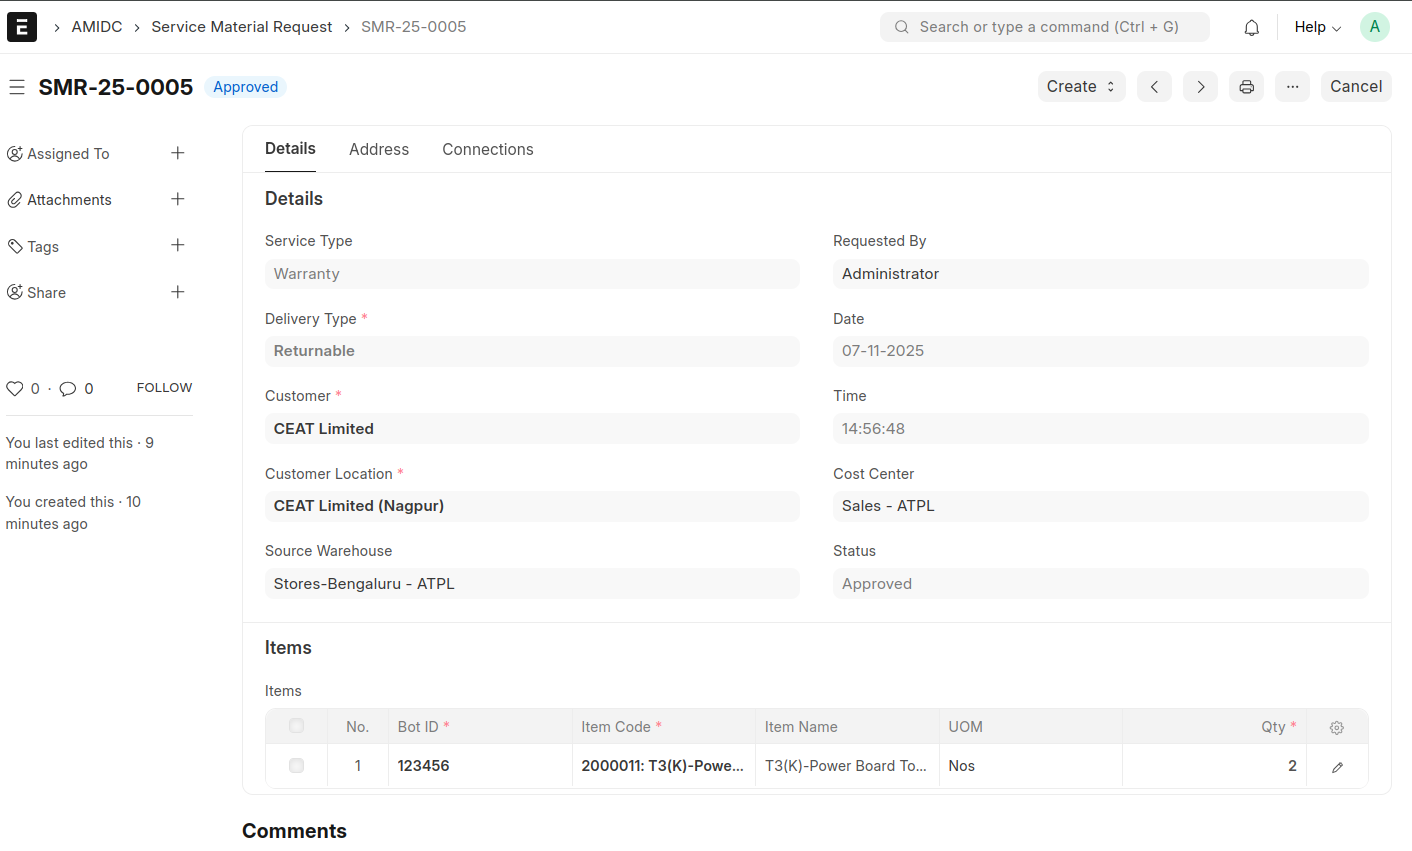Select all rows checkbox in Items header
This screenshot has height=851, width=1412.
(296, 726)
